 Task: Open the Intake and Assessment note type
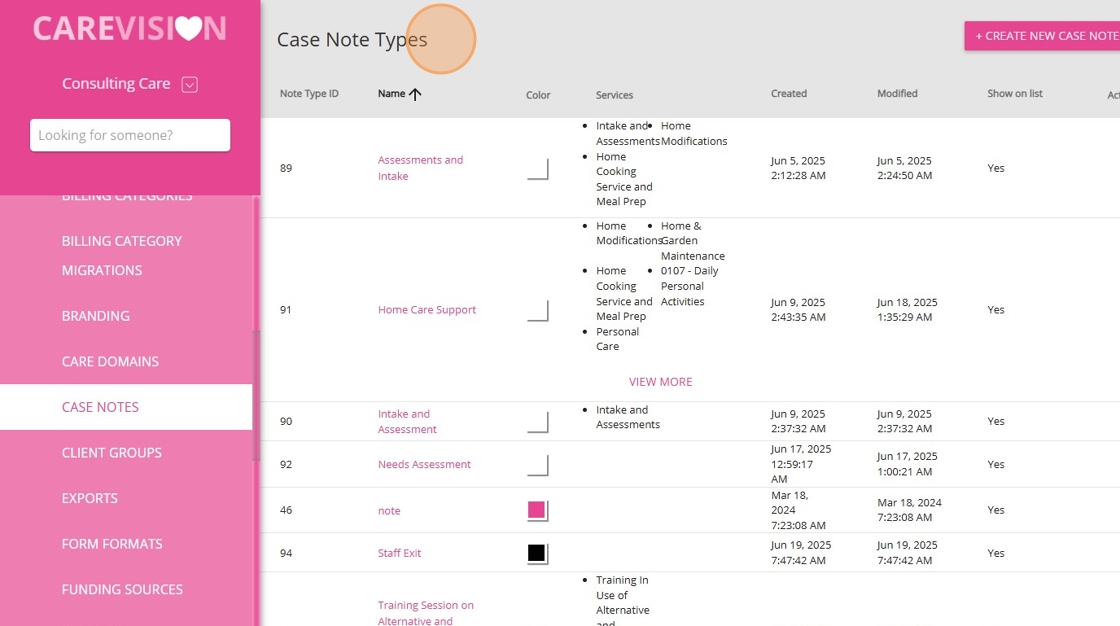[x=407, y=422]
